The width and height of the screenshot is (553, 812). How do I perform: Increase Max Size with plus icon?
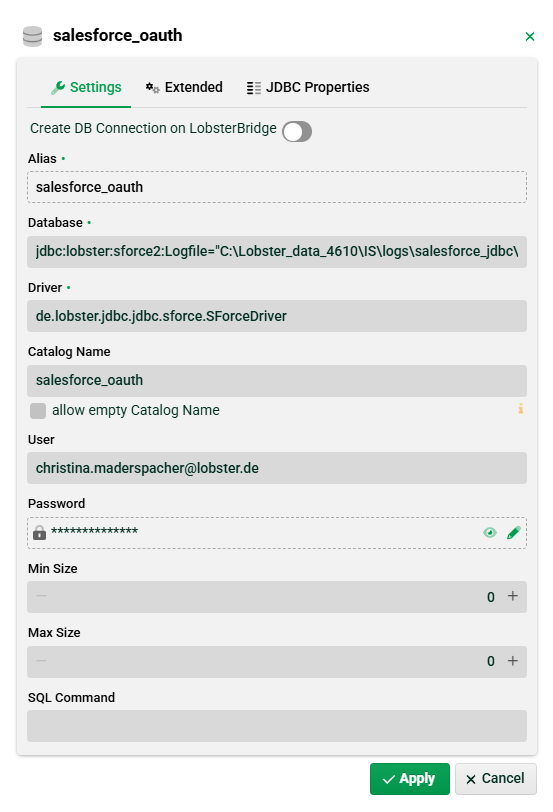[x=513, y=661]
